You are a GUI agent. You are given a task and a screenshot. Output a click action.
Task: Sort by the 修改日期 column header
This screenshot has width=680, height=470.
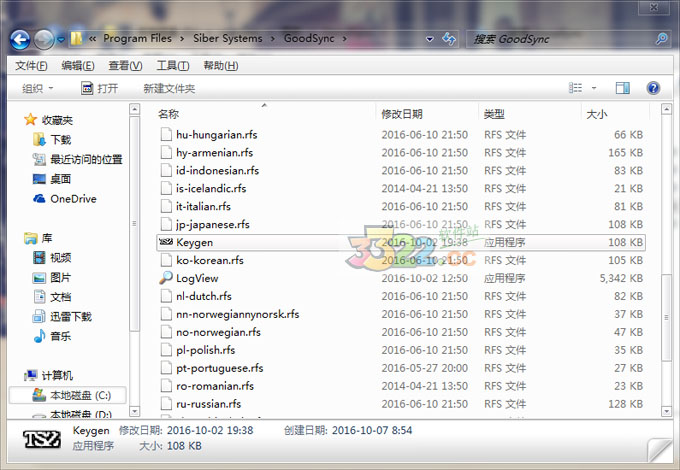pos(402,114)
